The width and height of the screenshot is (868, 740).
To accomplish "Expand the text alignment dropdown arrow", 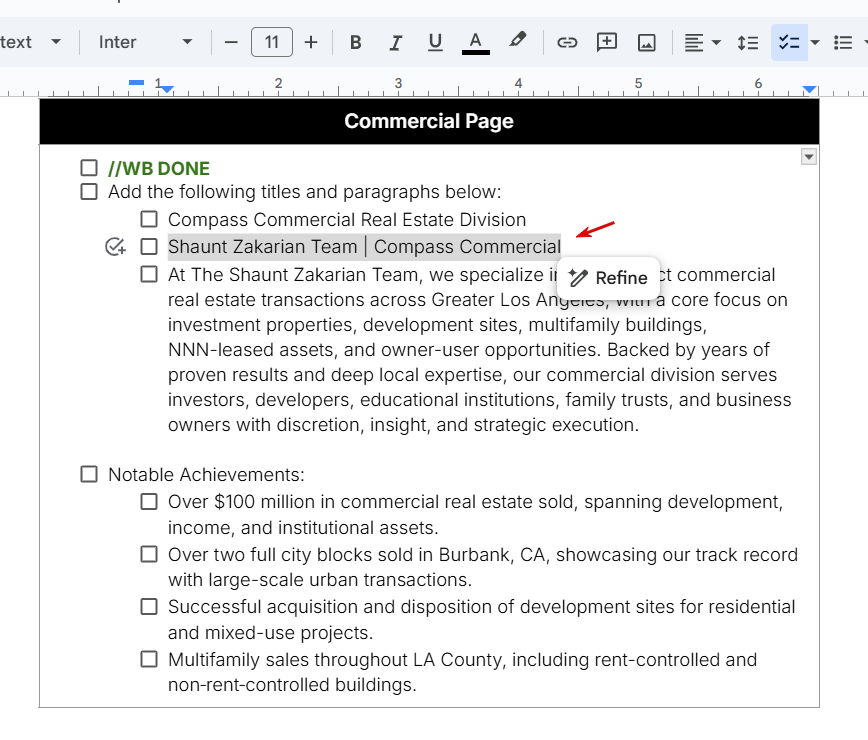I will 716,43.
